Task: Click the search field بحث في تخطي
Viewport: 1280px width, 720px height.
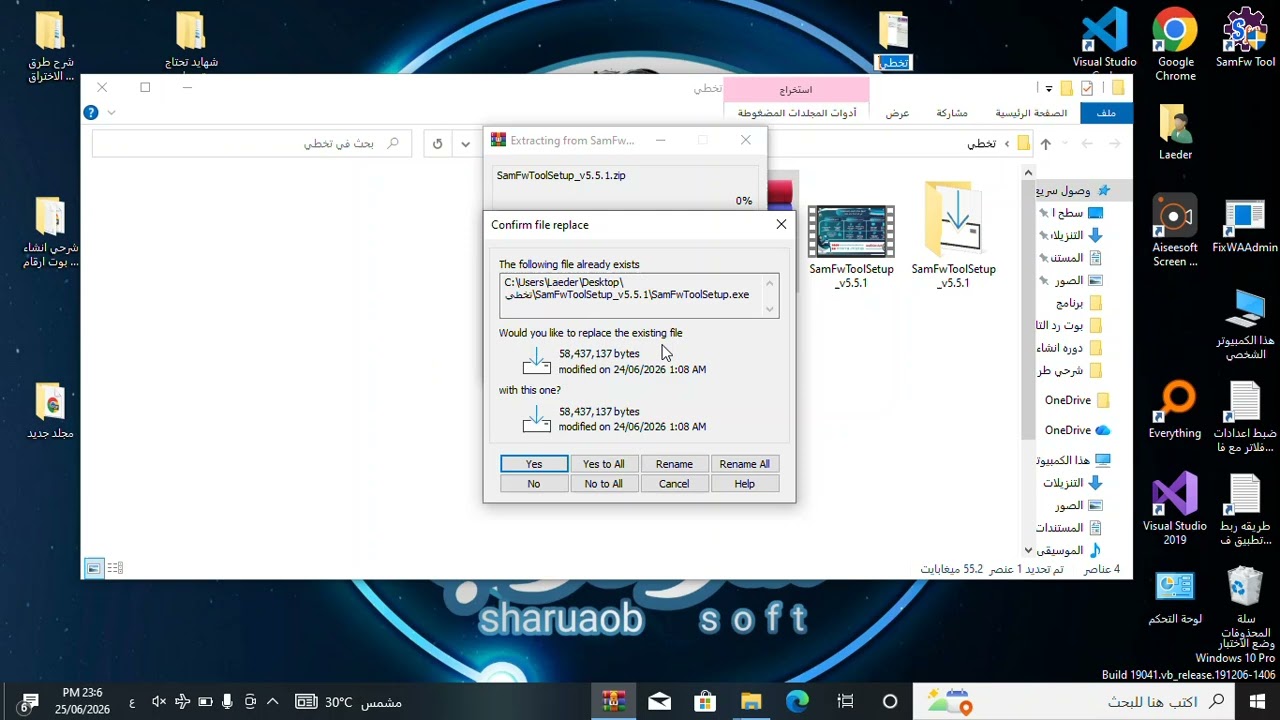Action: pyautogui.click(x=252, y=144)
